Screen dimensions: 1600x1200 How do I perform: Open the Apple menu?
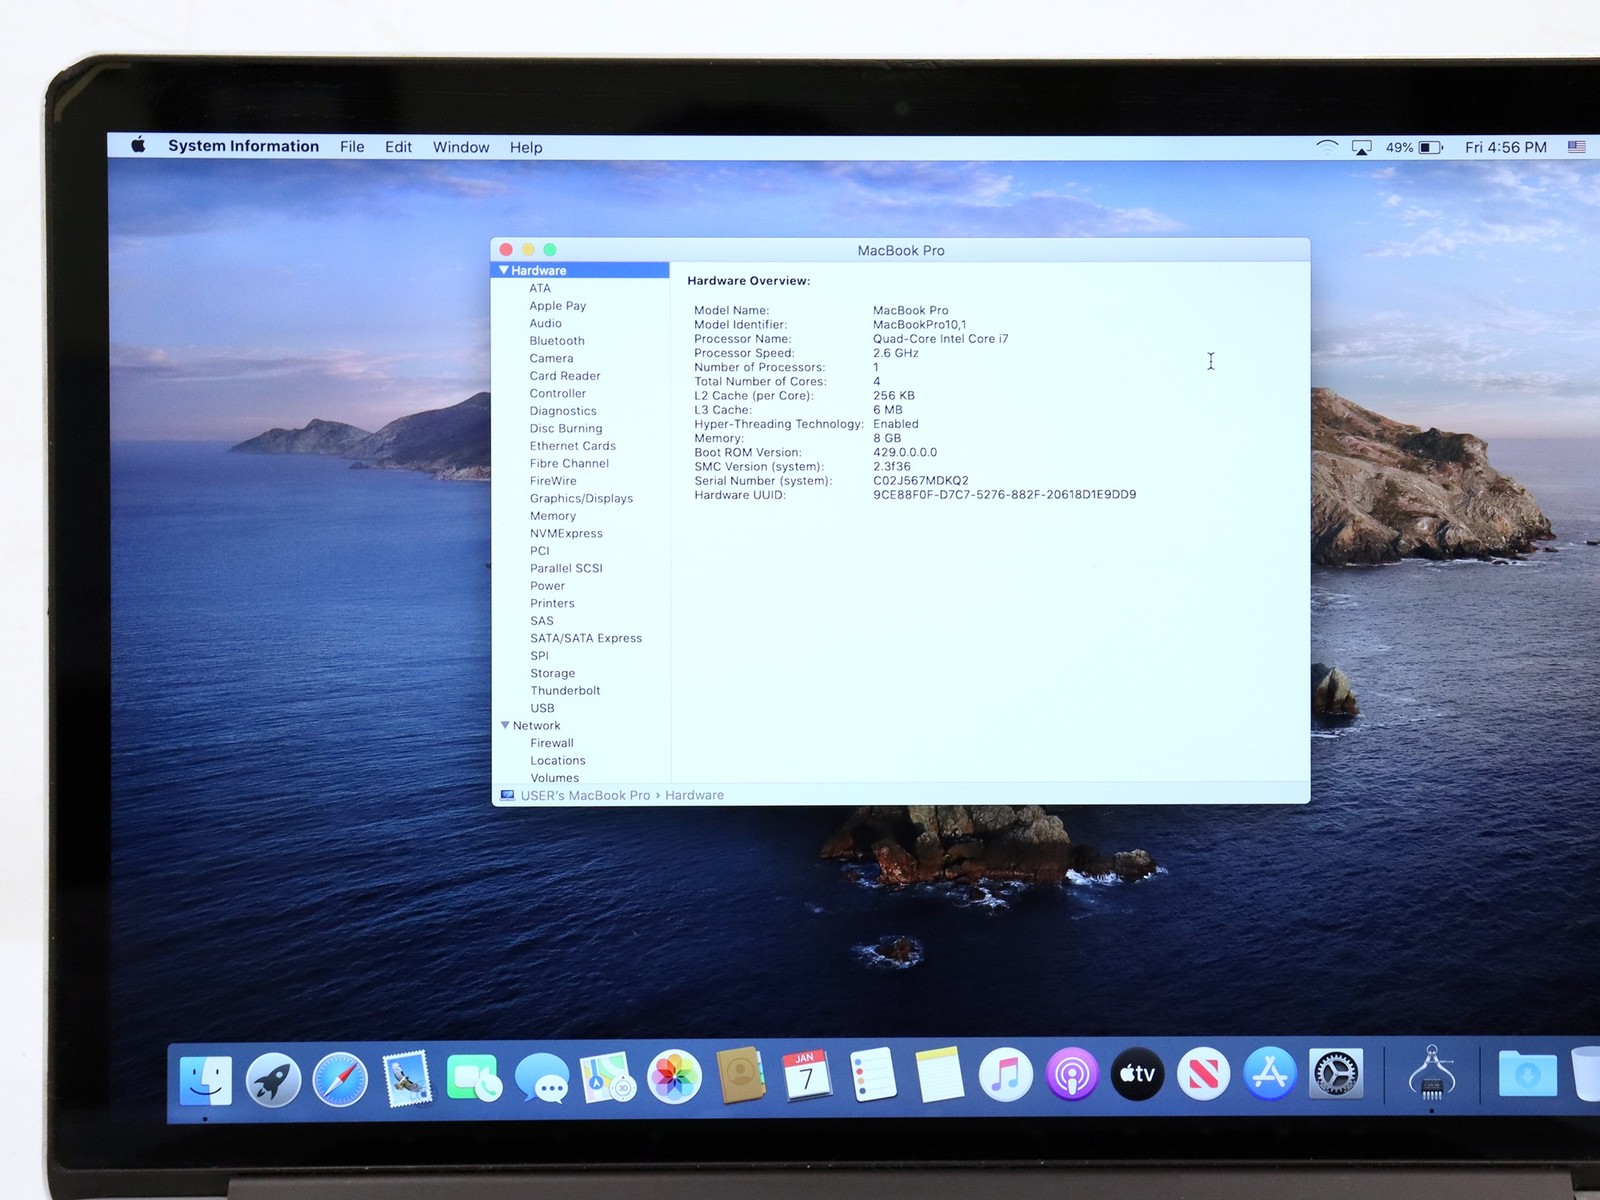coord(138,145)
